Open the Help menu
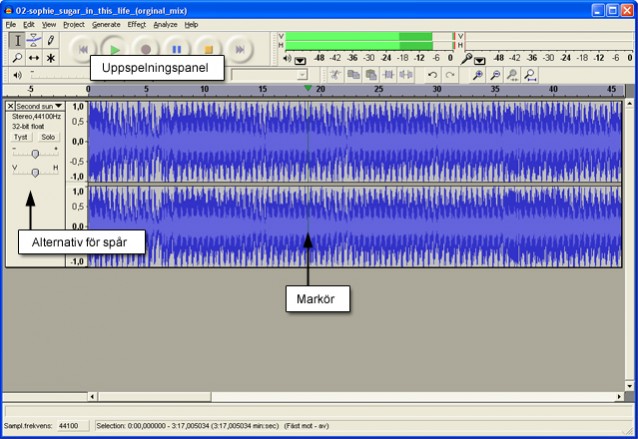 pos(191,24)
